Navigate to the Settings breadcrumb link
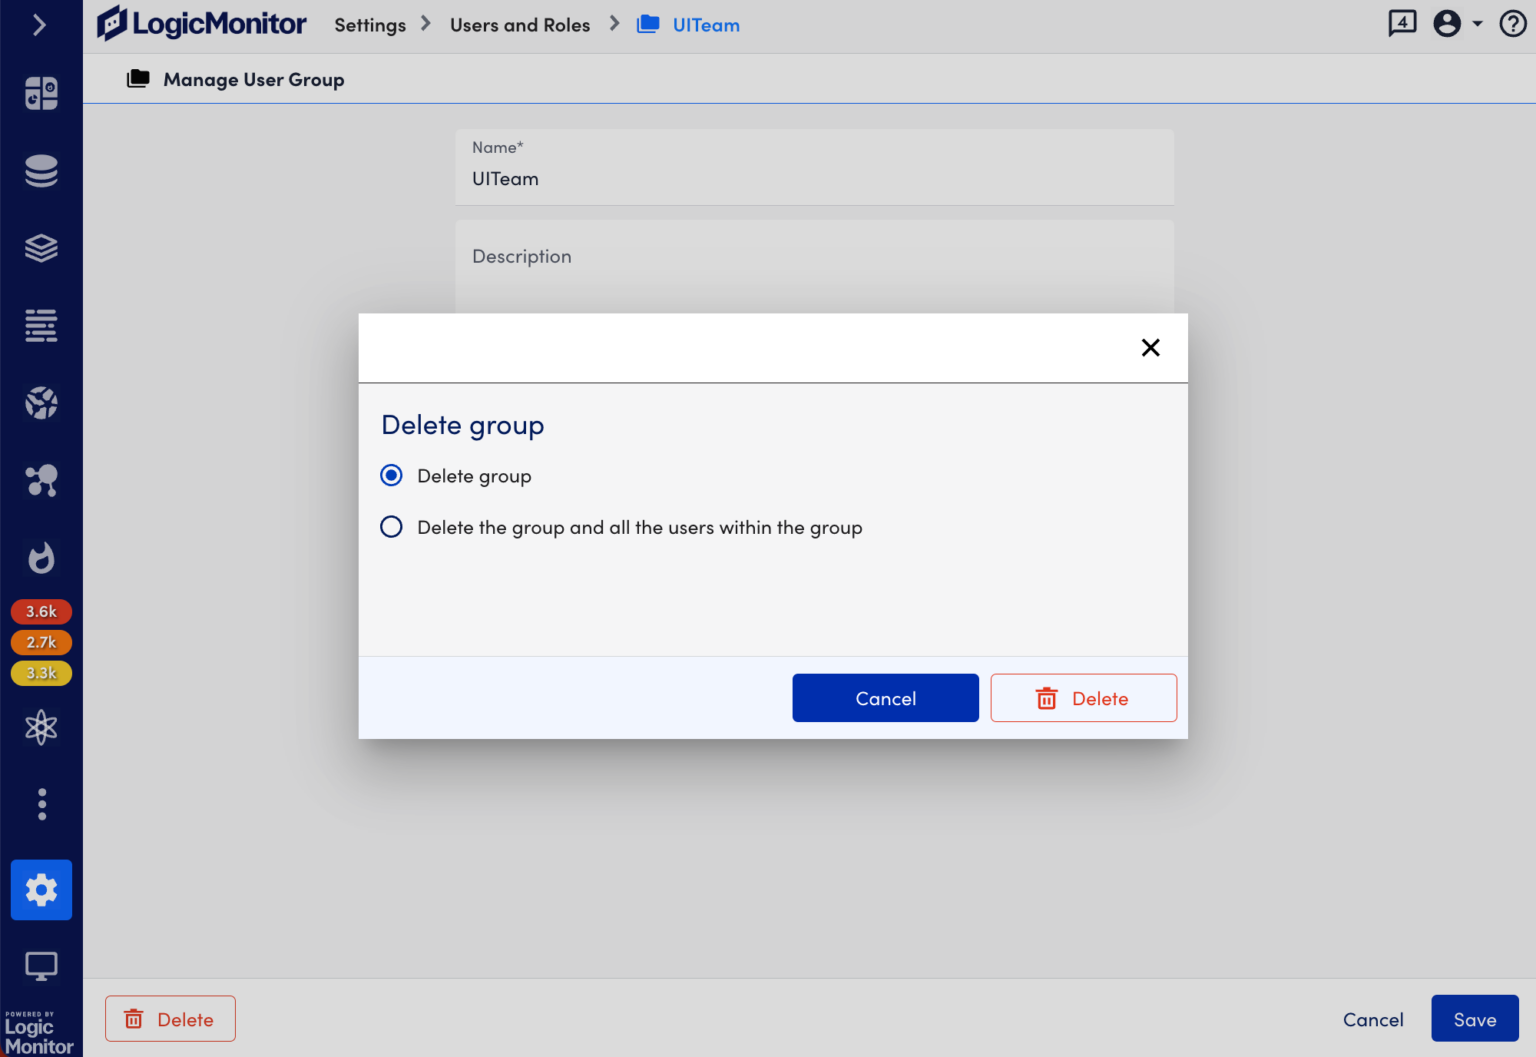 point(369,24)
